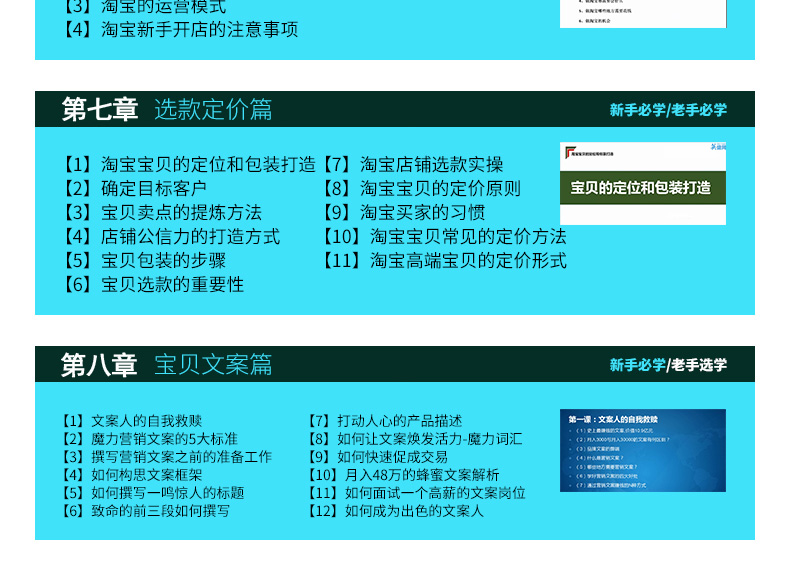The width and height of the screenshot is (790, 567).
Task: Select item 【6】宝贝选款的重要性
Action: click(152, 285)
